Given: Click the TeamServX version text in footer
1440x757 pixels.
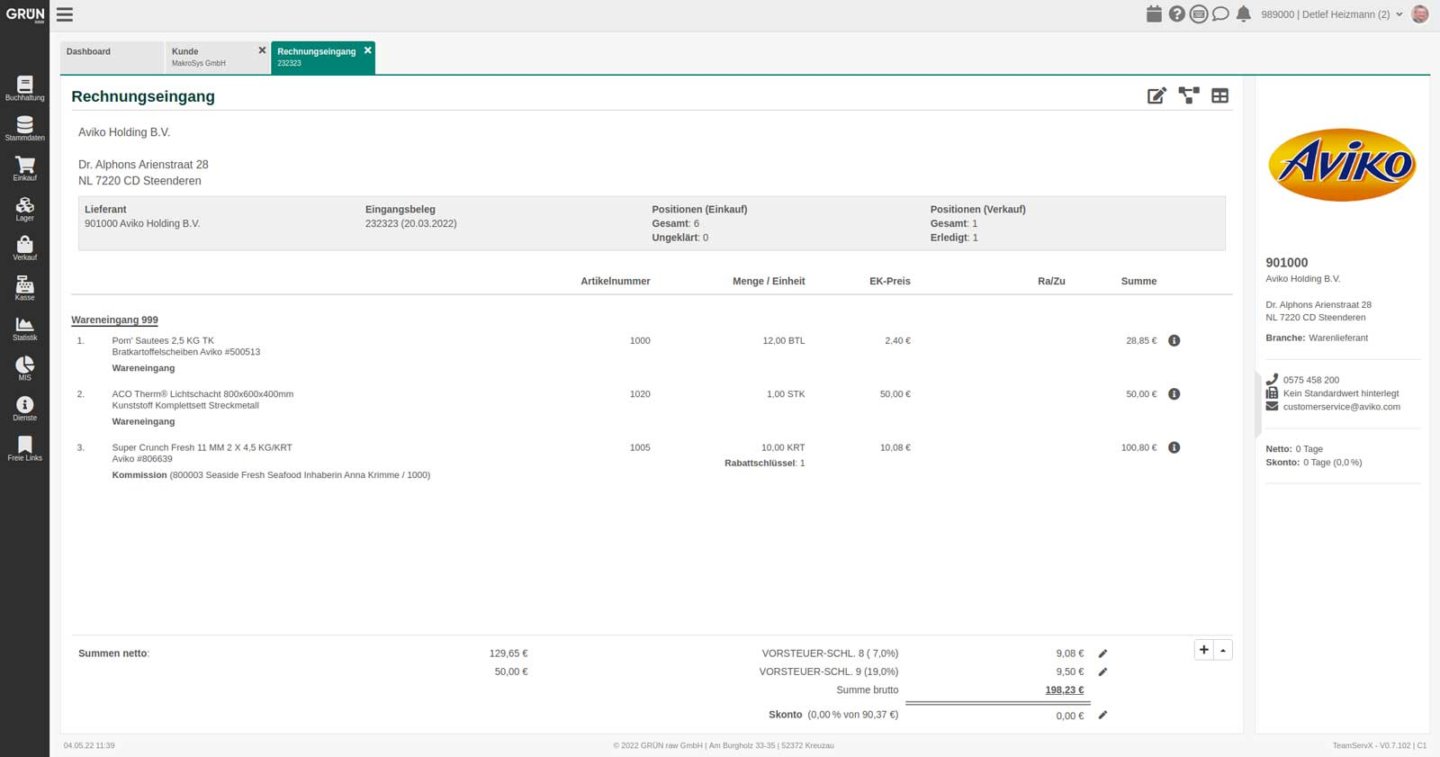Looking at the screenshot, I should (1380, 746).
